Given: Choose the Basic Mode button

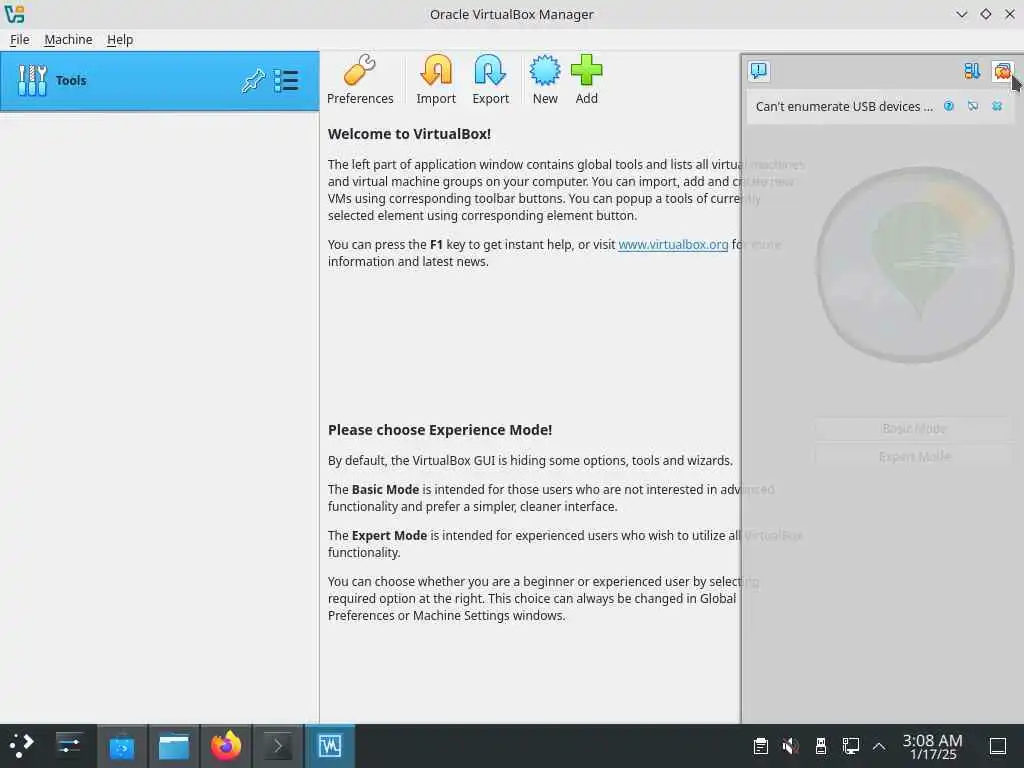Looking at the screenshot, I should pyautogui.click(x=914, y=428).
